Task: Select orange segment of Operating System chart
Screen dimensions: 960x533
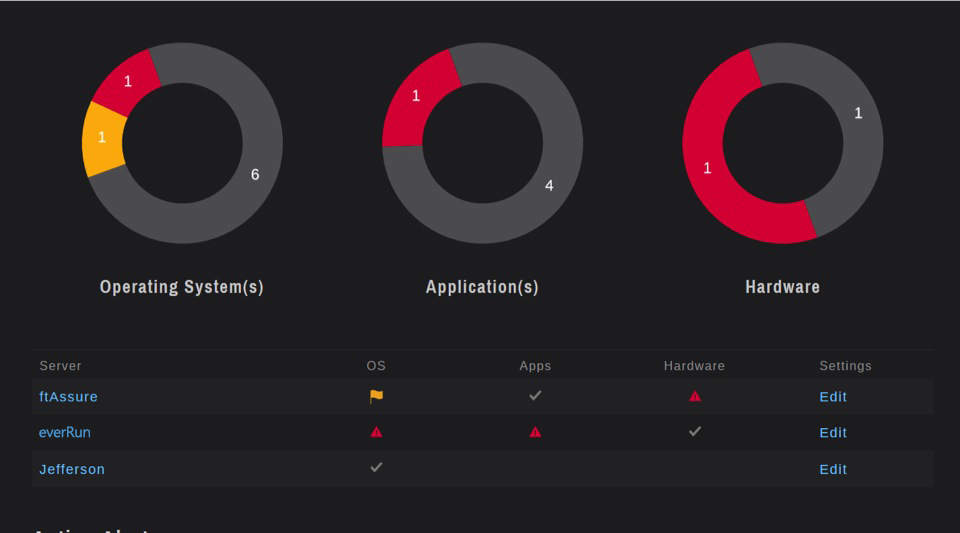Action: click(103, 140)
